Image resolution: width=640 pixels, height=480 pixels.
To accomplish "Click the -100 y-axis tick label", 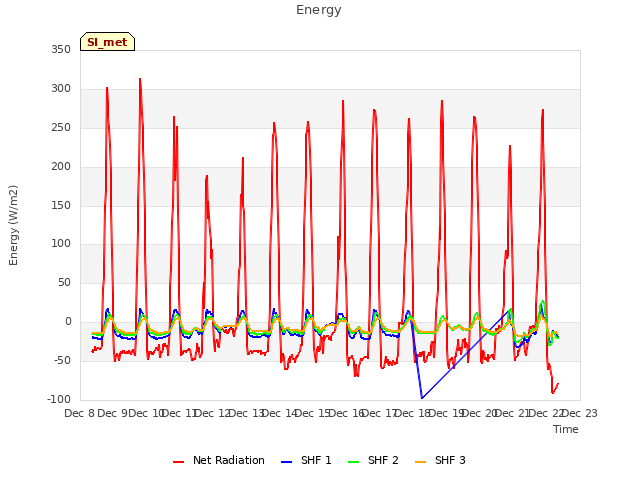I will (59, 400).
